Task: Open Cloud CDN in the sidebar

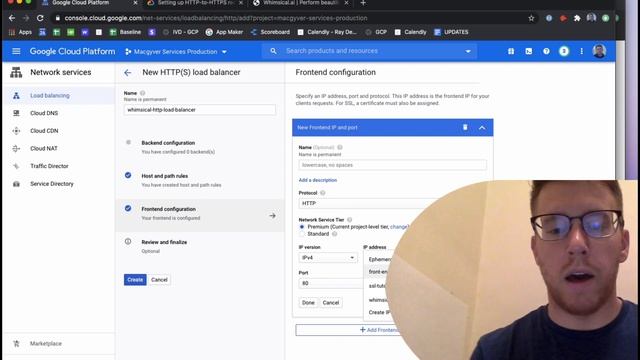Action: click(44, 131)
